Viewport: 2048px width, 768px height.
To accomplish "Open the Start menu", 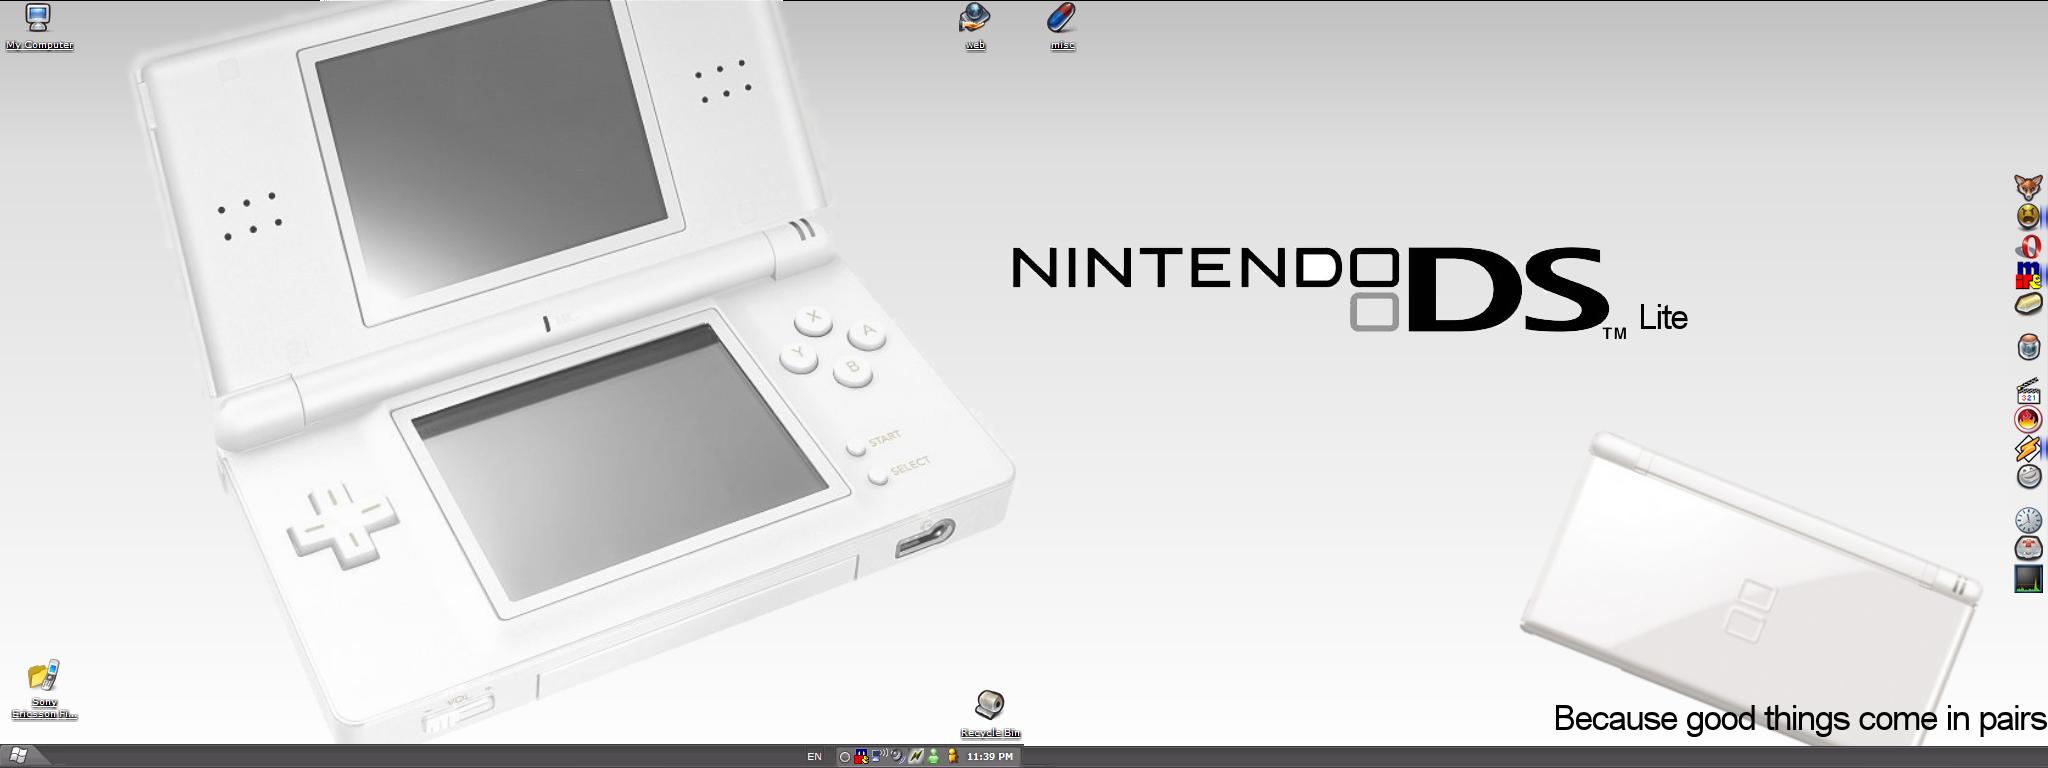I will click(x=18, y=756).
